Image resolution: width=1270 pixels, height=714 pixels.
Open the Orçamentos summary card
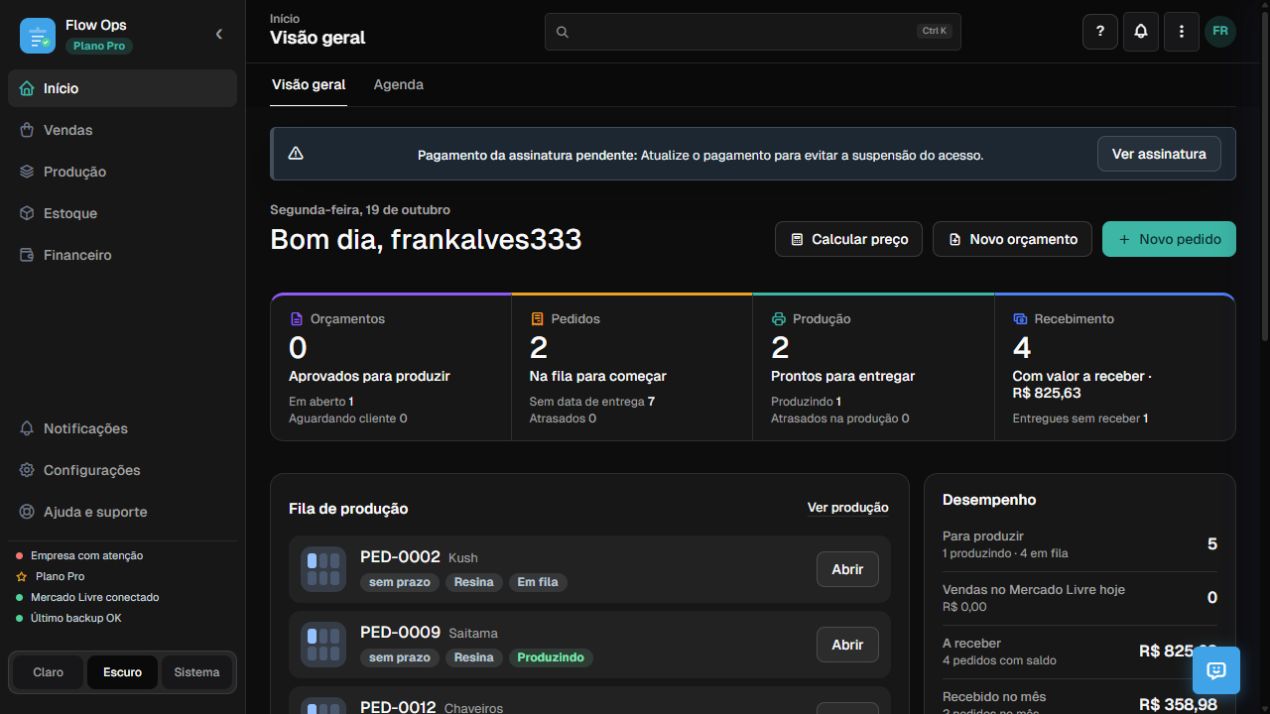[x=391, y=367]
